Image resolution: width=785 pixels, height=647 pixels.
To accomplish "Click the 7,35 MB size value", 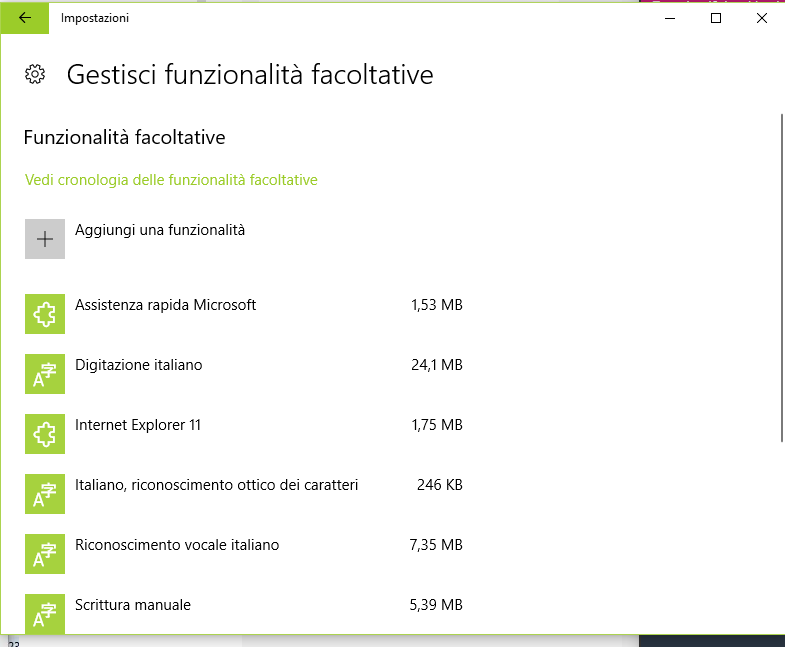I will 436,545.
